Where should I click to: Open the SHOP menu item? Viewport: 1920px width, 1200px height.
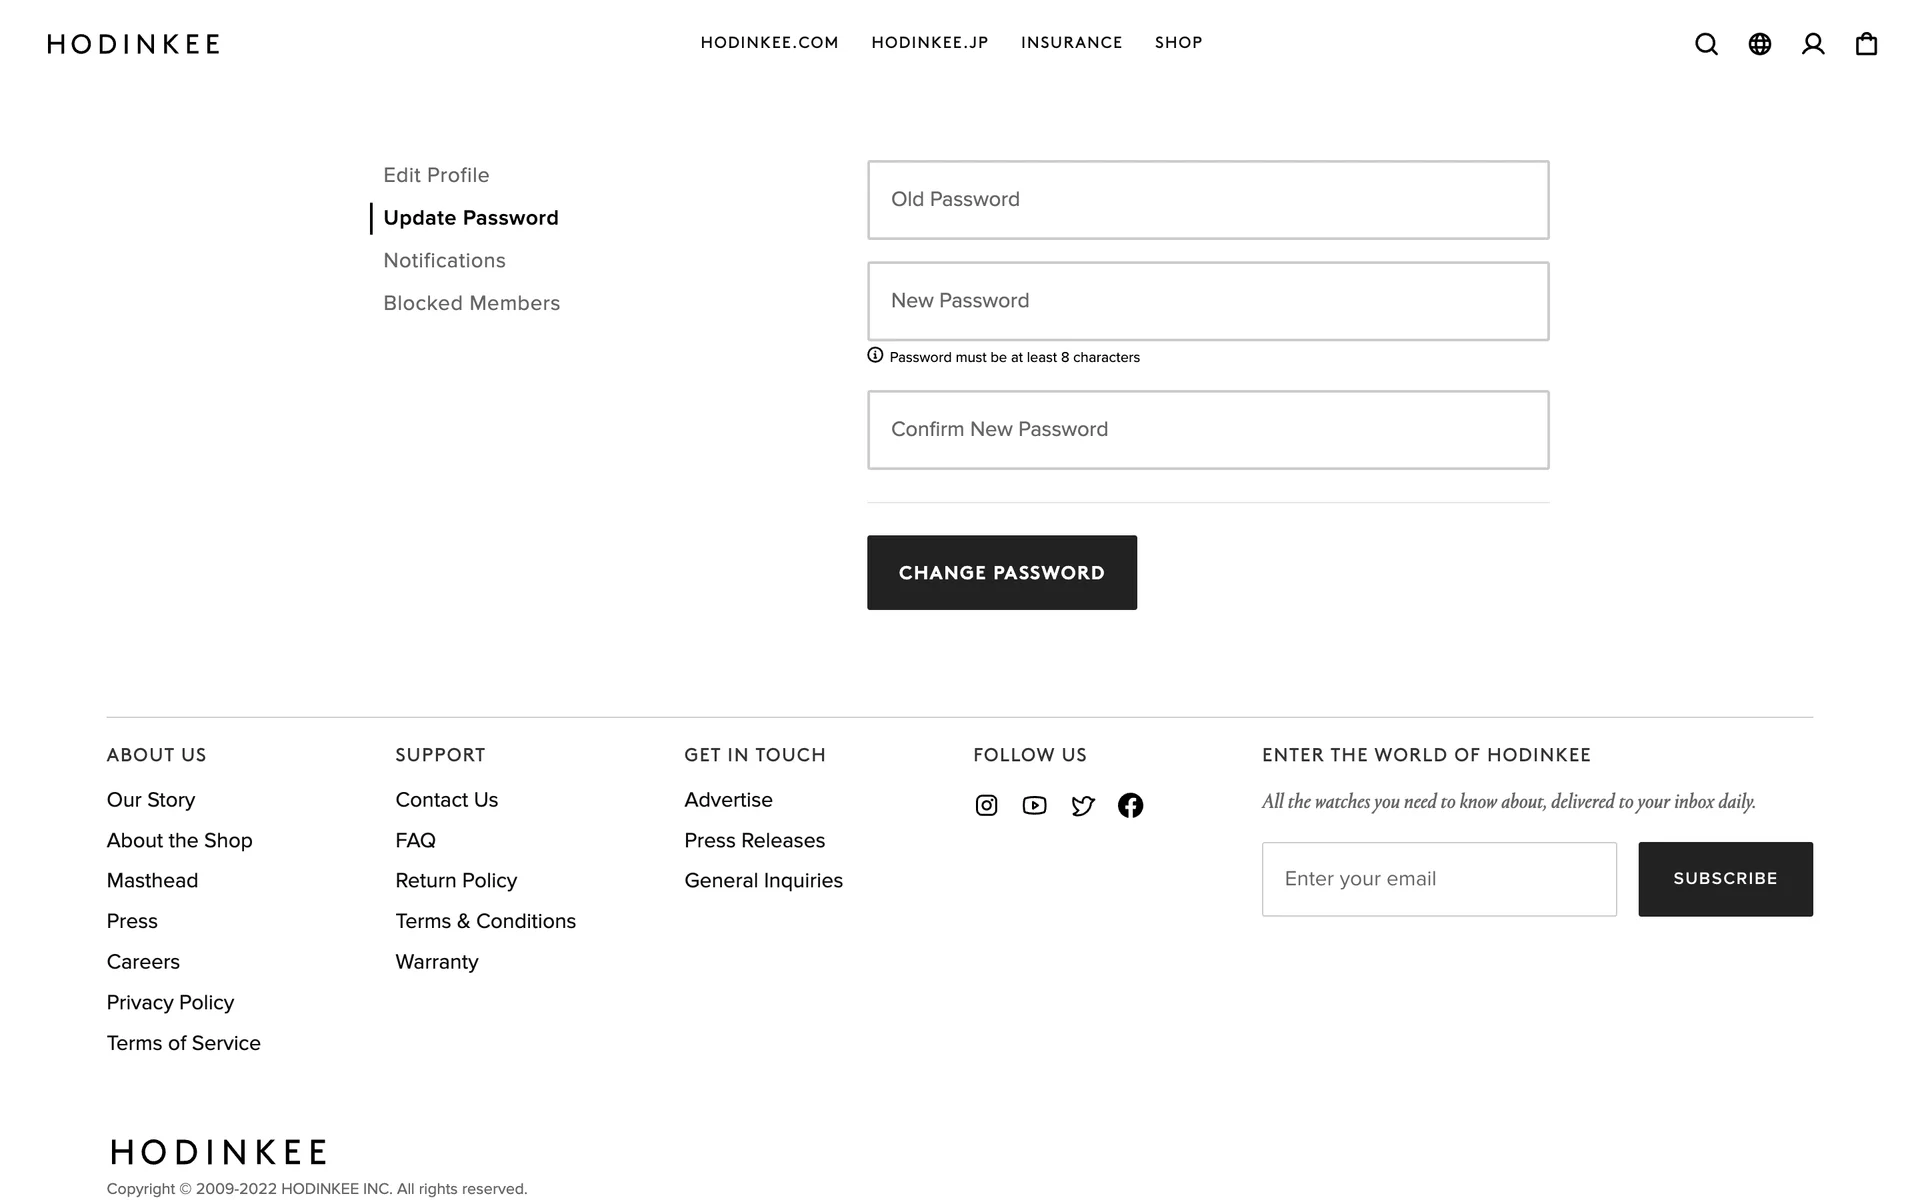[x=1178, y=43]
